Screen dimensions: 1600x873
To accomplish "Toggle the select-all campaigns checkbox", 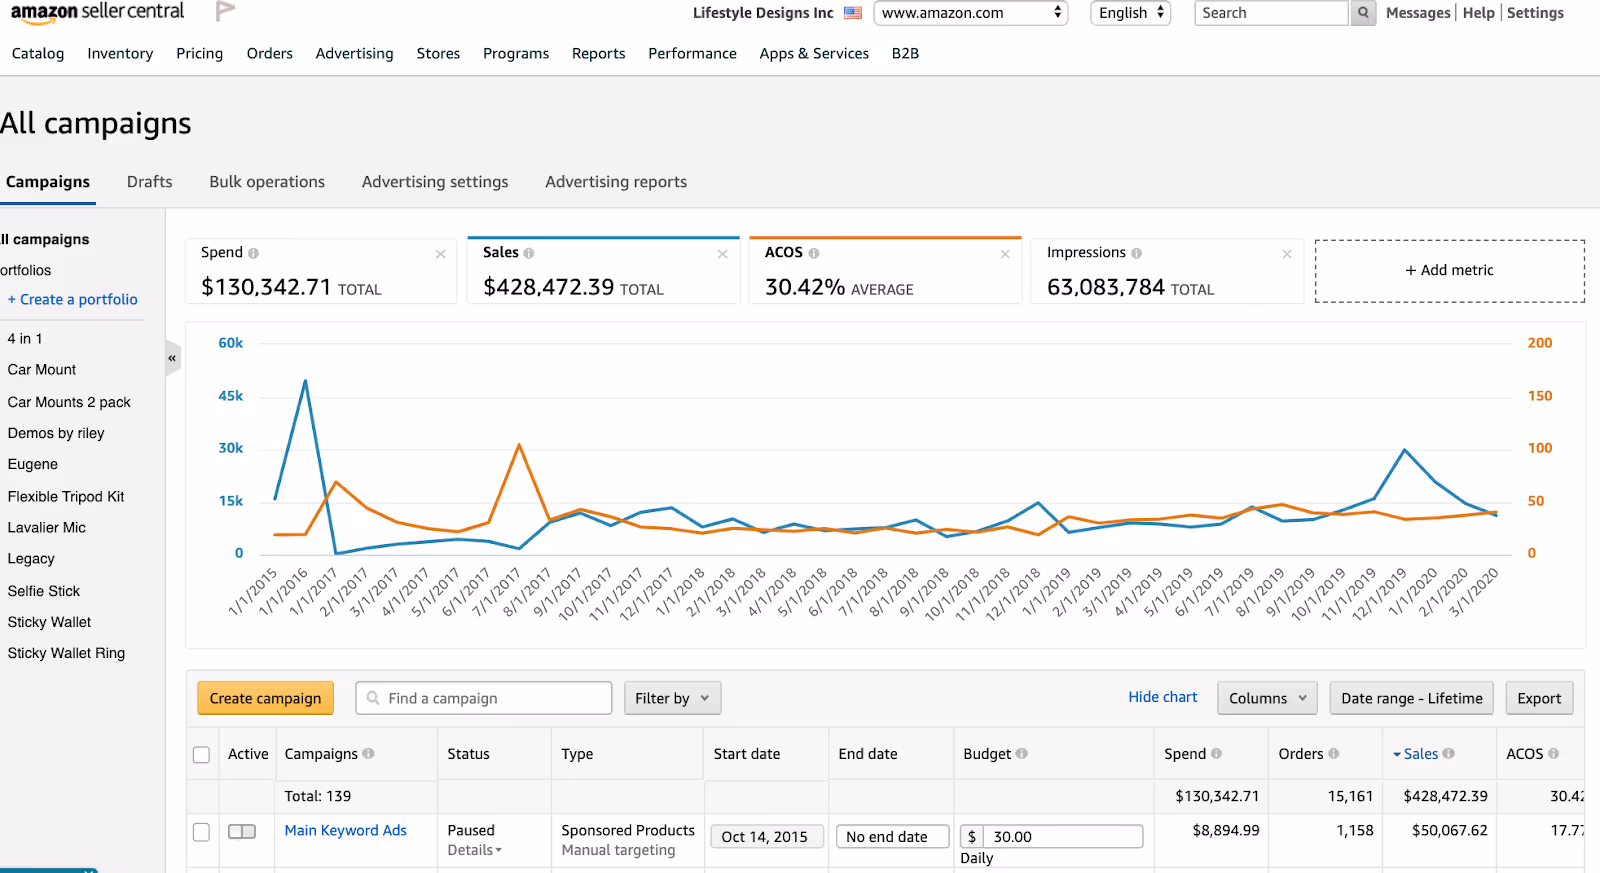I will [x=201, y=755].
